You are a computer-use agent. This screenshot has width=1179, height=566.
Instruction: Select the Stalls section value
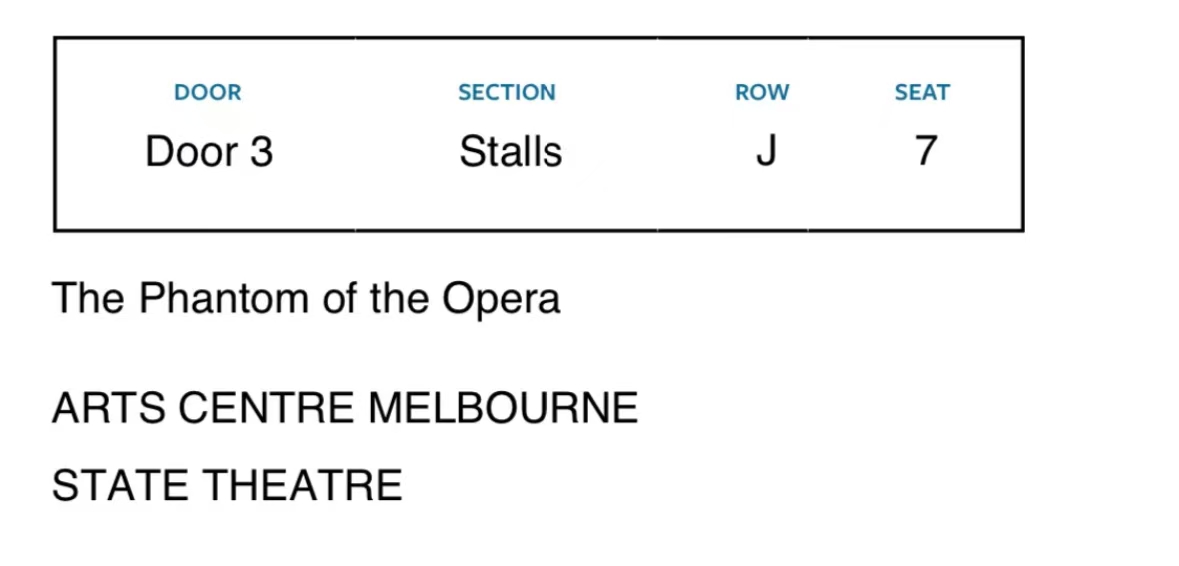coord(510,152)
